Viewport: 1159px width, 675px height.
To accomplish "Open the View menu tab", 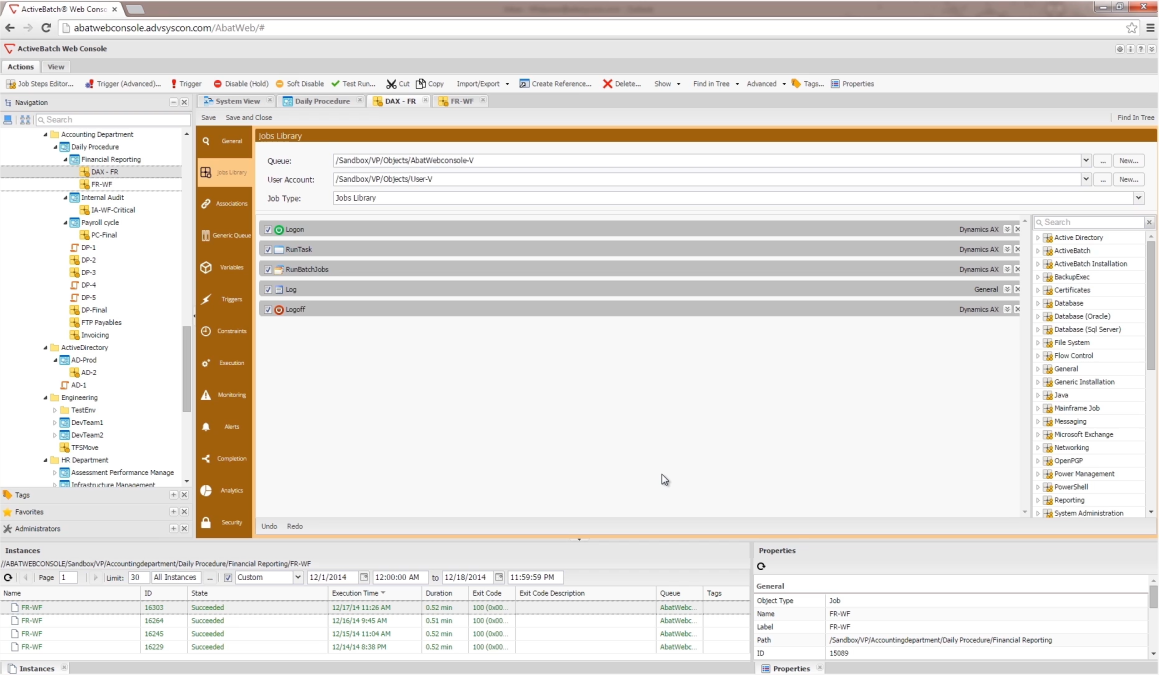I will click(x=56, y=66).
